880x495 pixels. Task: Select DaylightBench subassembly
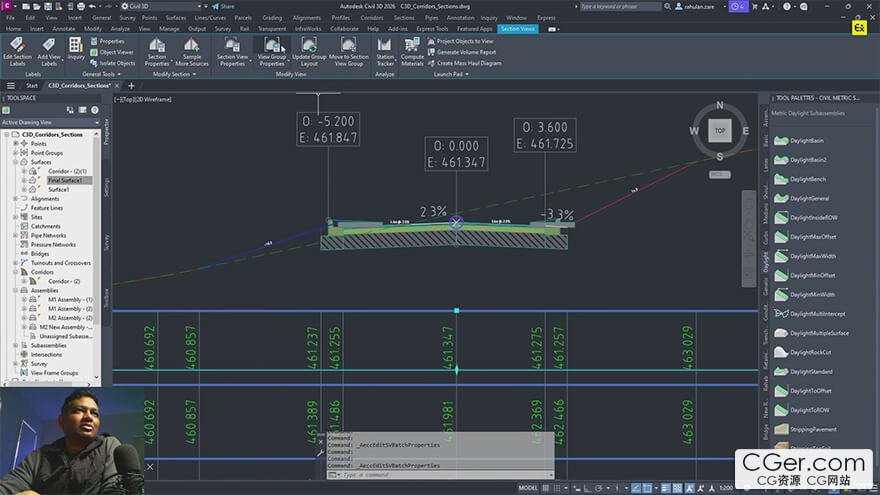(800, 180)
